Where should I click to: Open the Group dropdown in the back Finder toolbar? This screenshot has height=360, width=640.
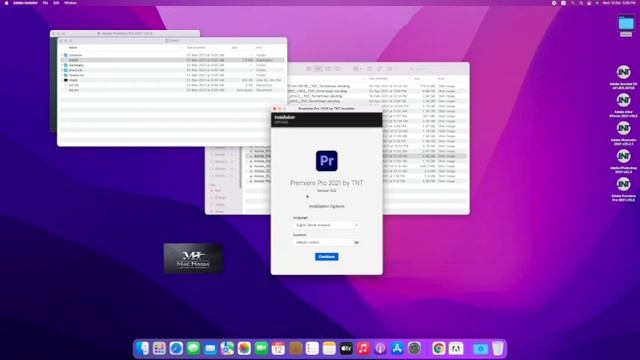pos(357,69)
